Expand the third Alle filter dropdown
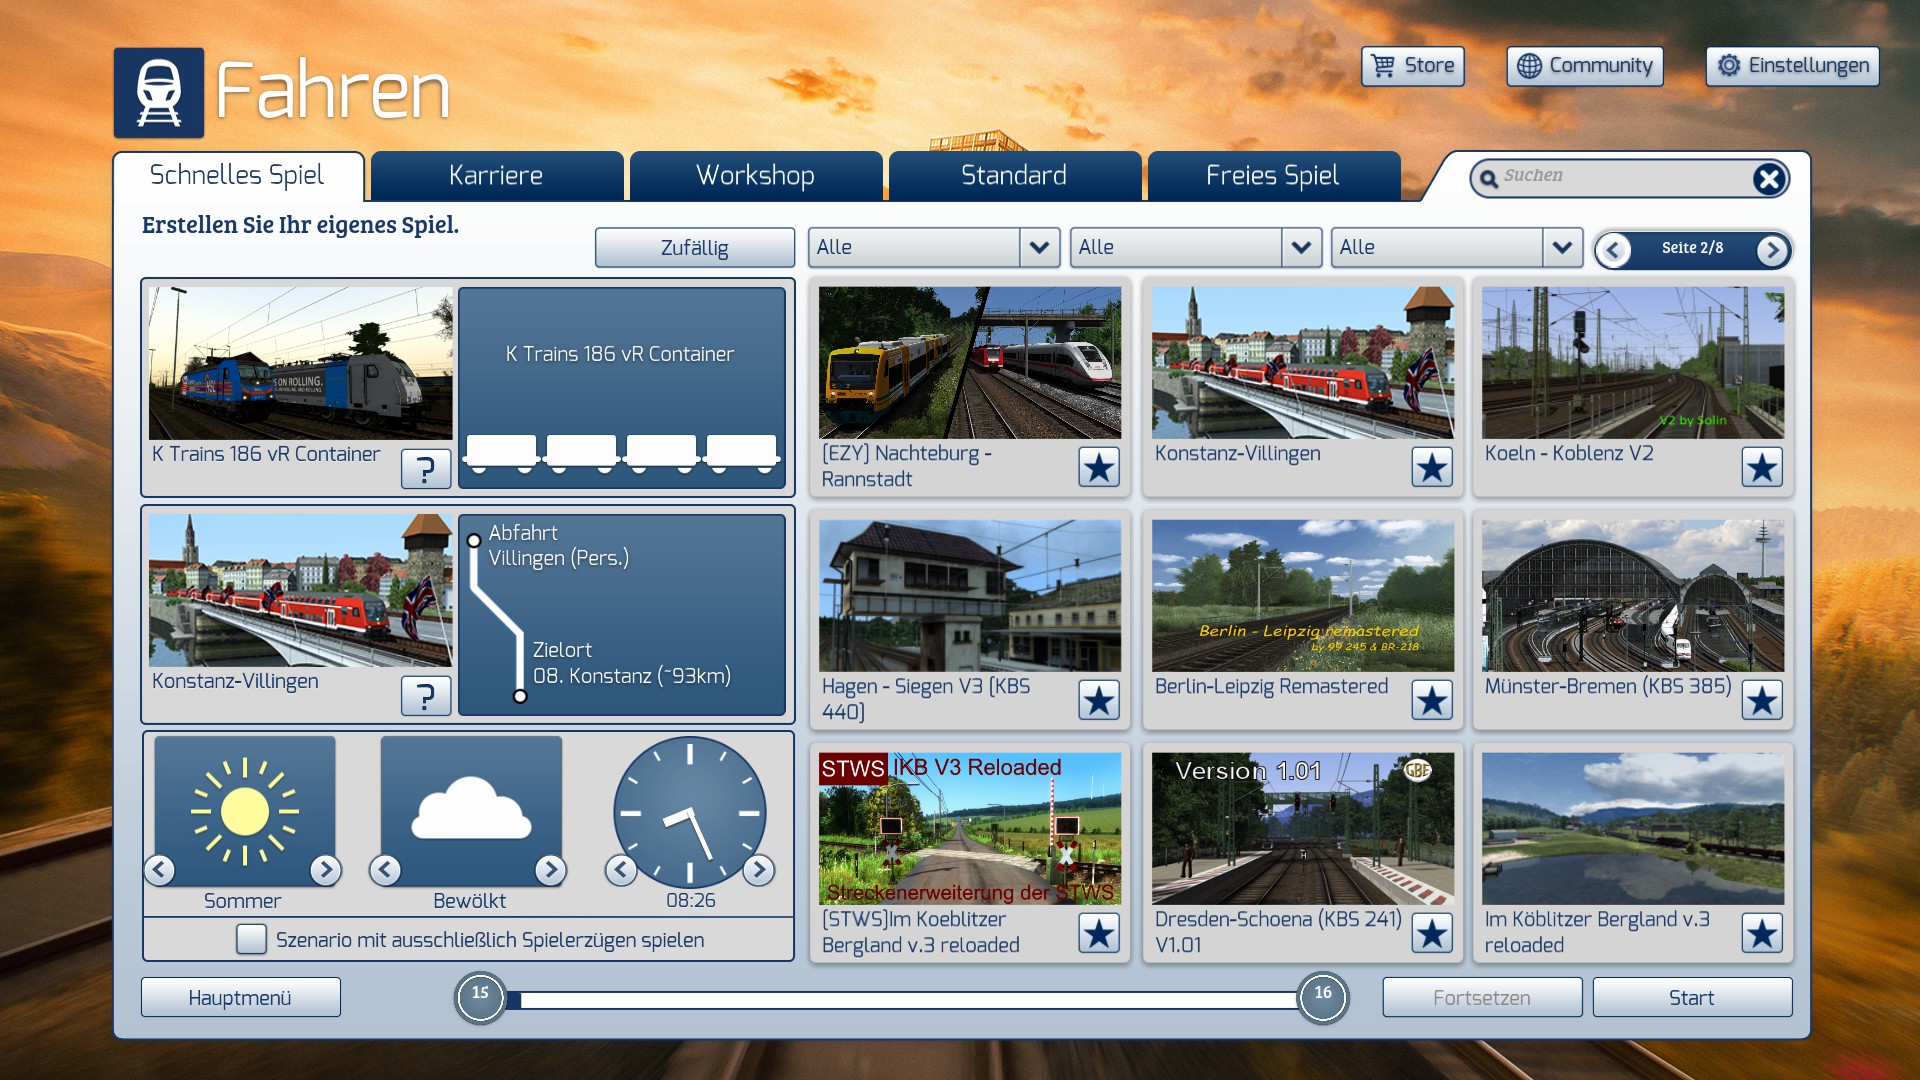This screenshot has width=1920, height=1080. tap(1561, 247)
